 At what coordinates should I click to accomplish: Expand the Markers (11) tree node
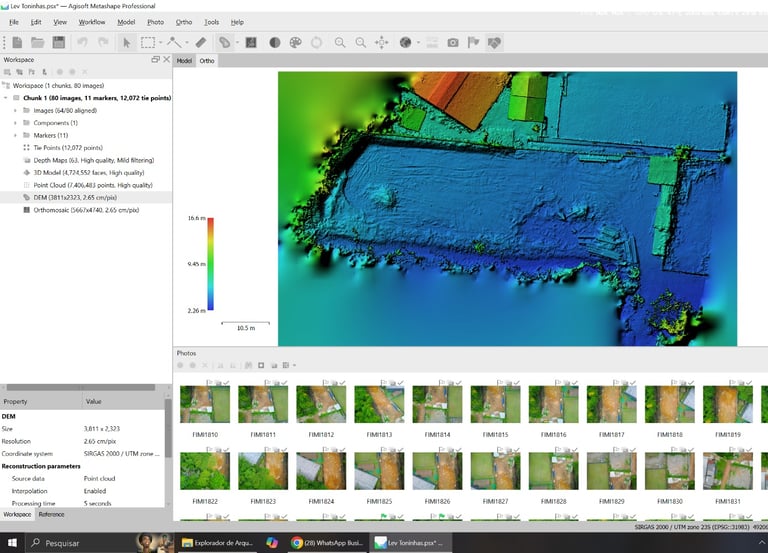(15, 135)
